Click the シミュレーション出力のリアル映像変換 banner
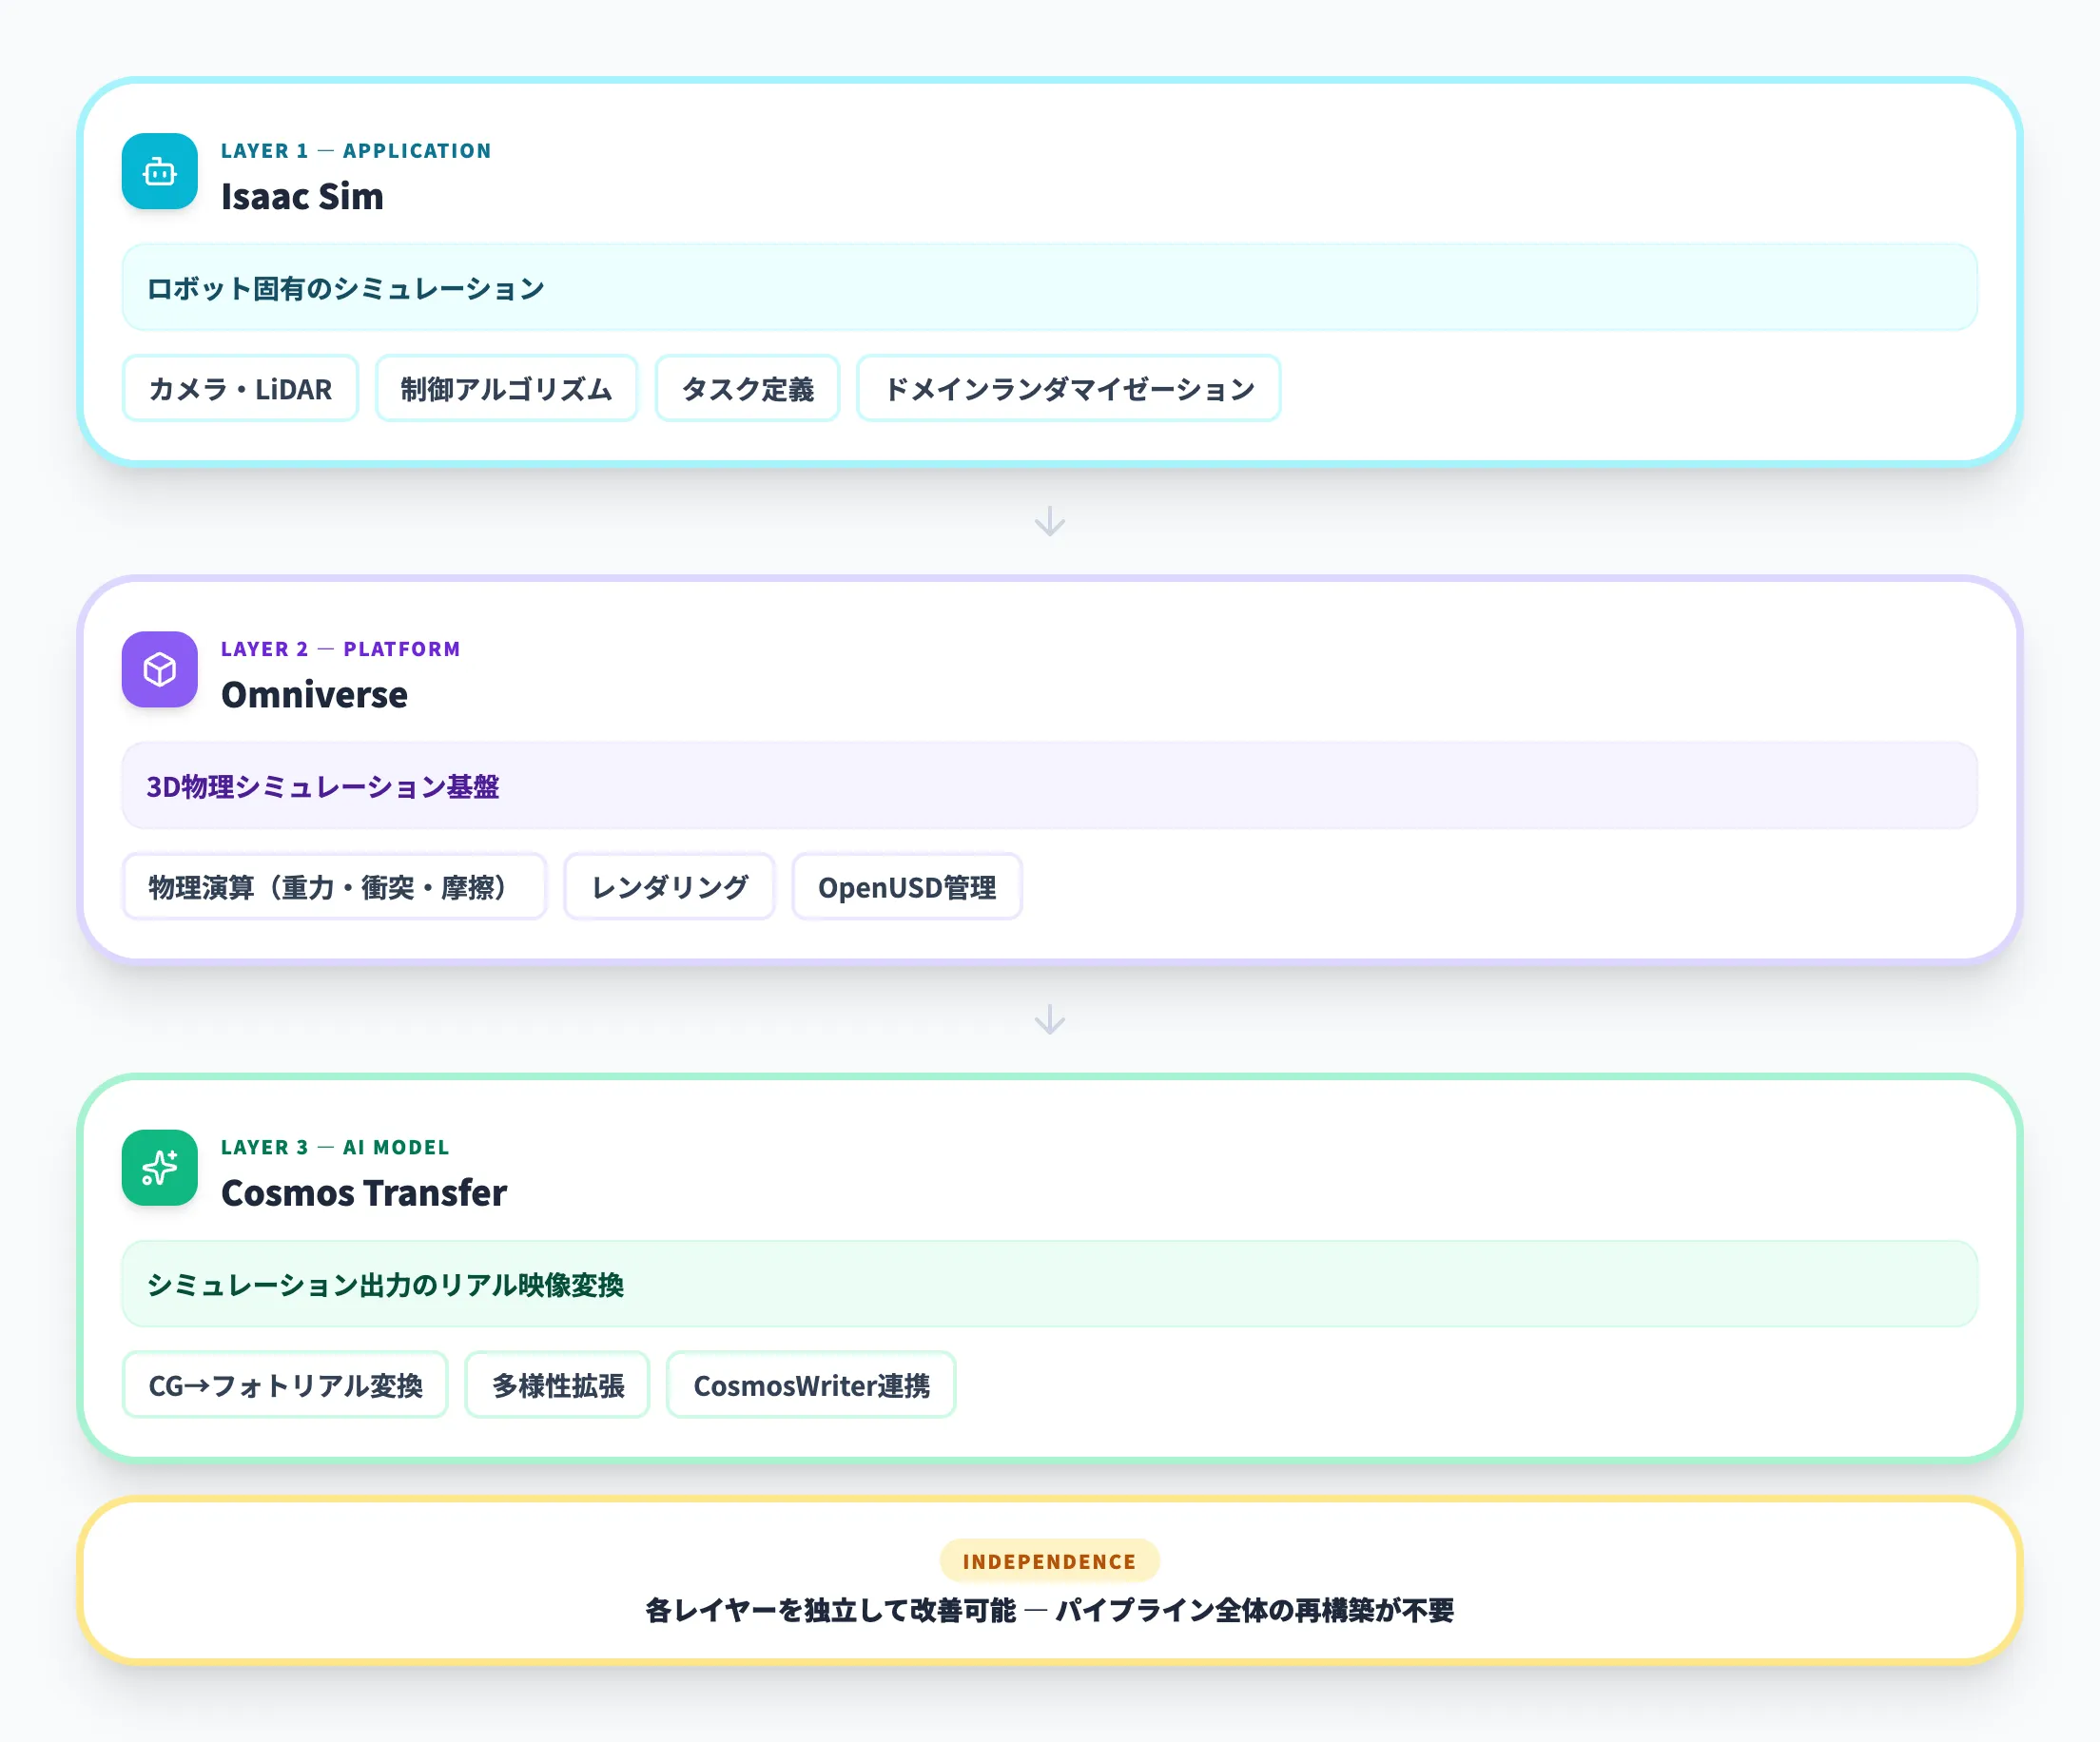The height and width of the screenshot is (1742, 2100). pos(1049,1285)
